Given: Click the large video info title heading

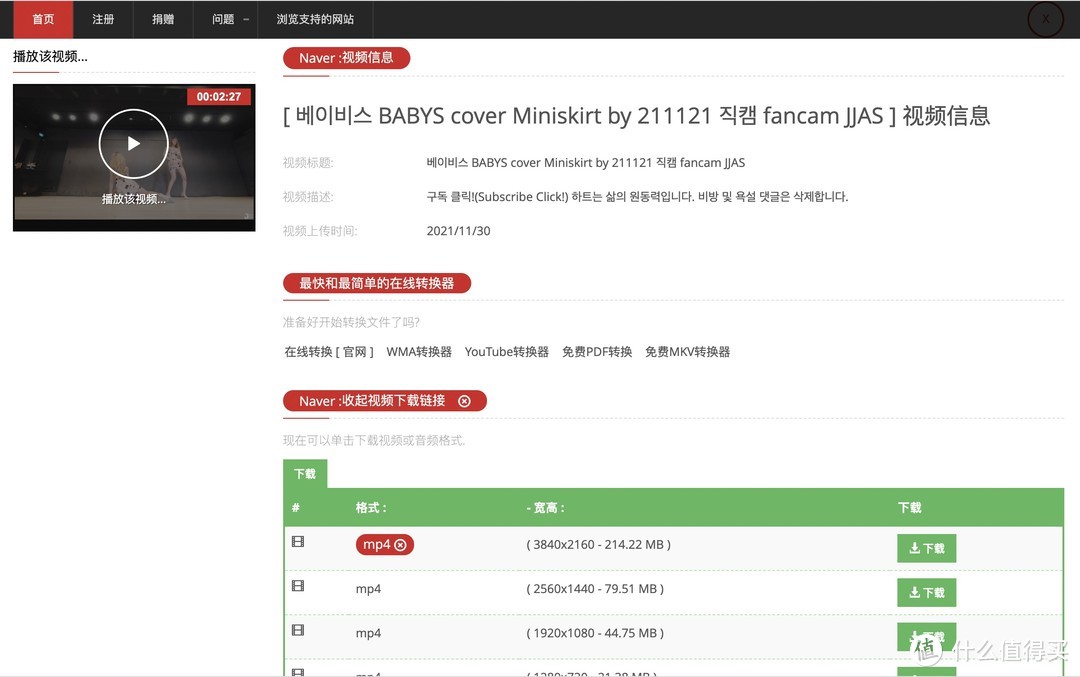Looking at the screenshot, I should 636,116.
